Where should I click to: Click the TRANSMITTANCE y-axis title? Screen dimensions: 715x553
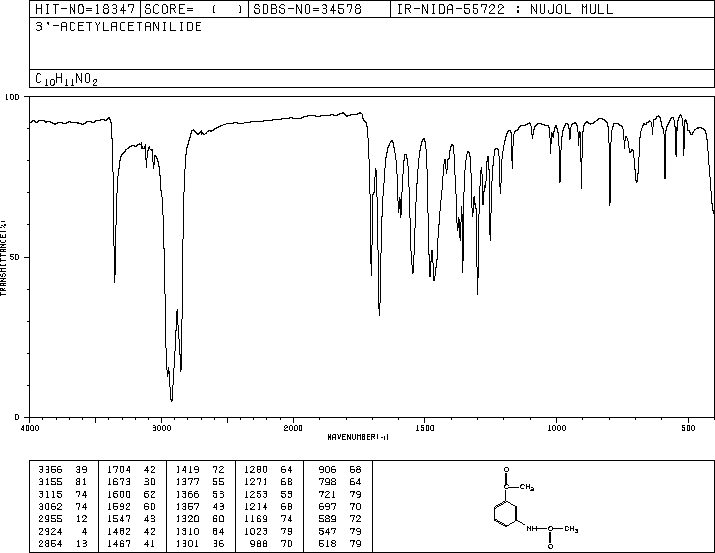click(3, 258)
